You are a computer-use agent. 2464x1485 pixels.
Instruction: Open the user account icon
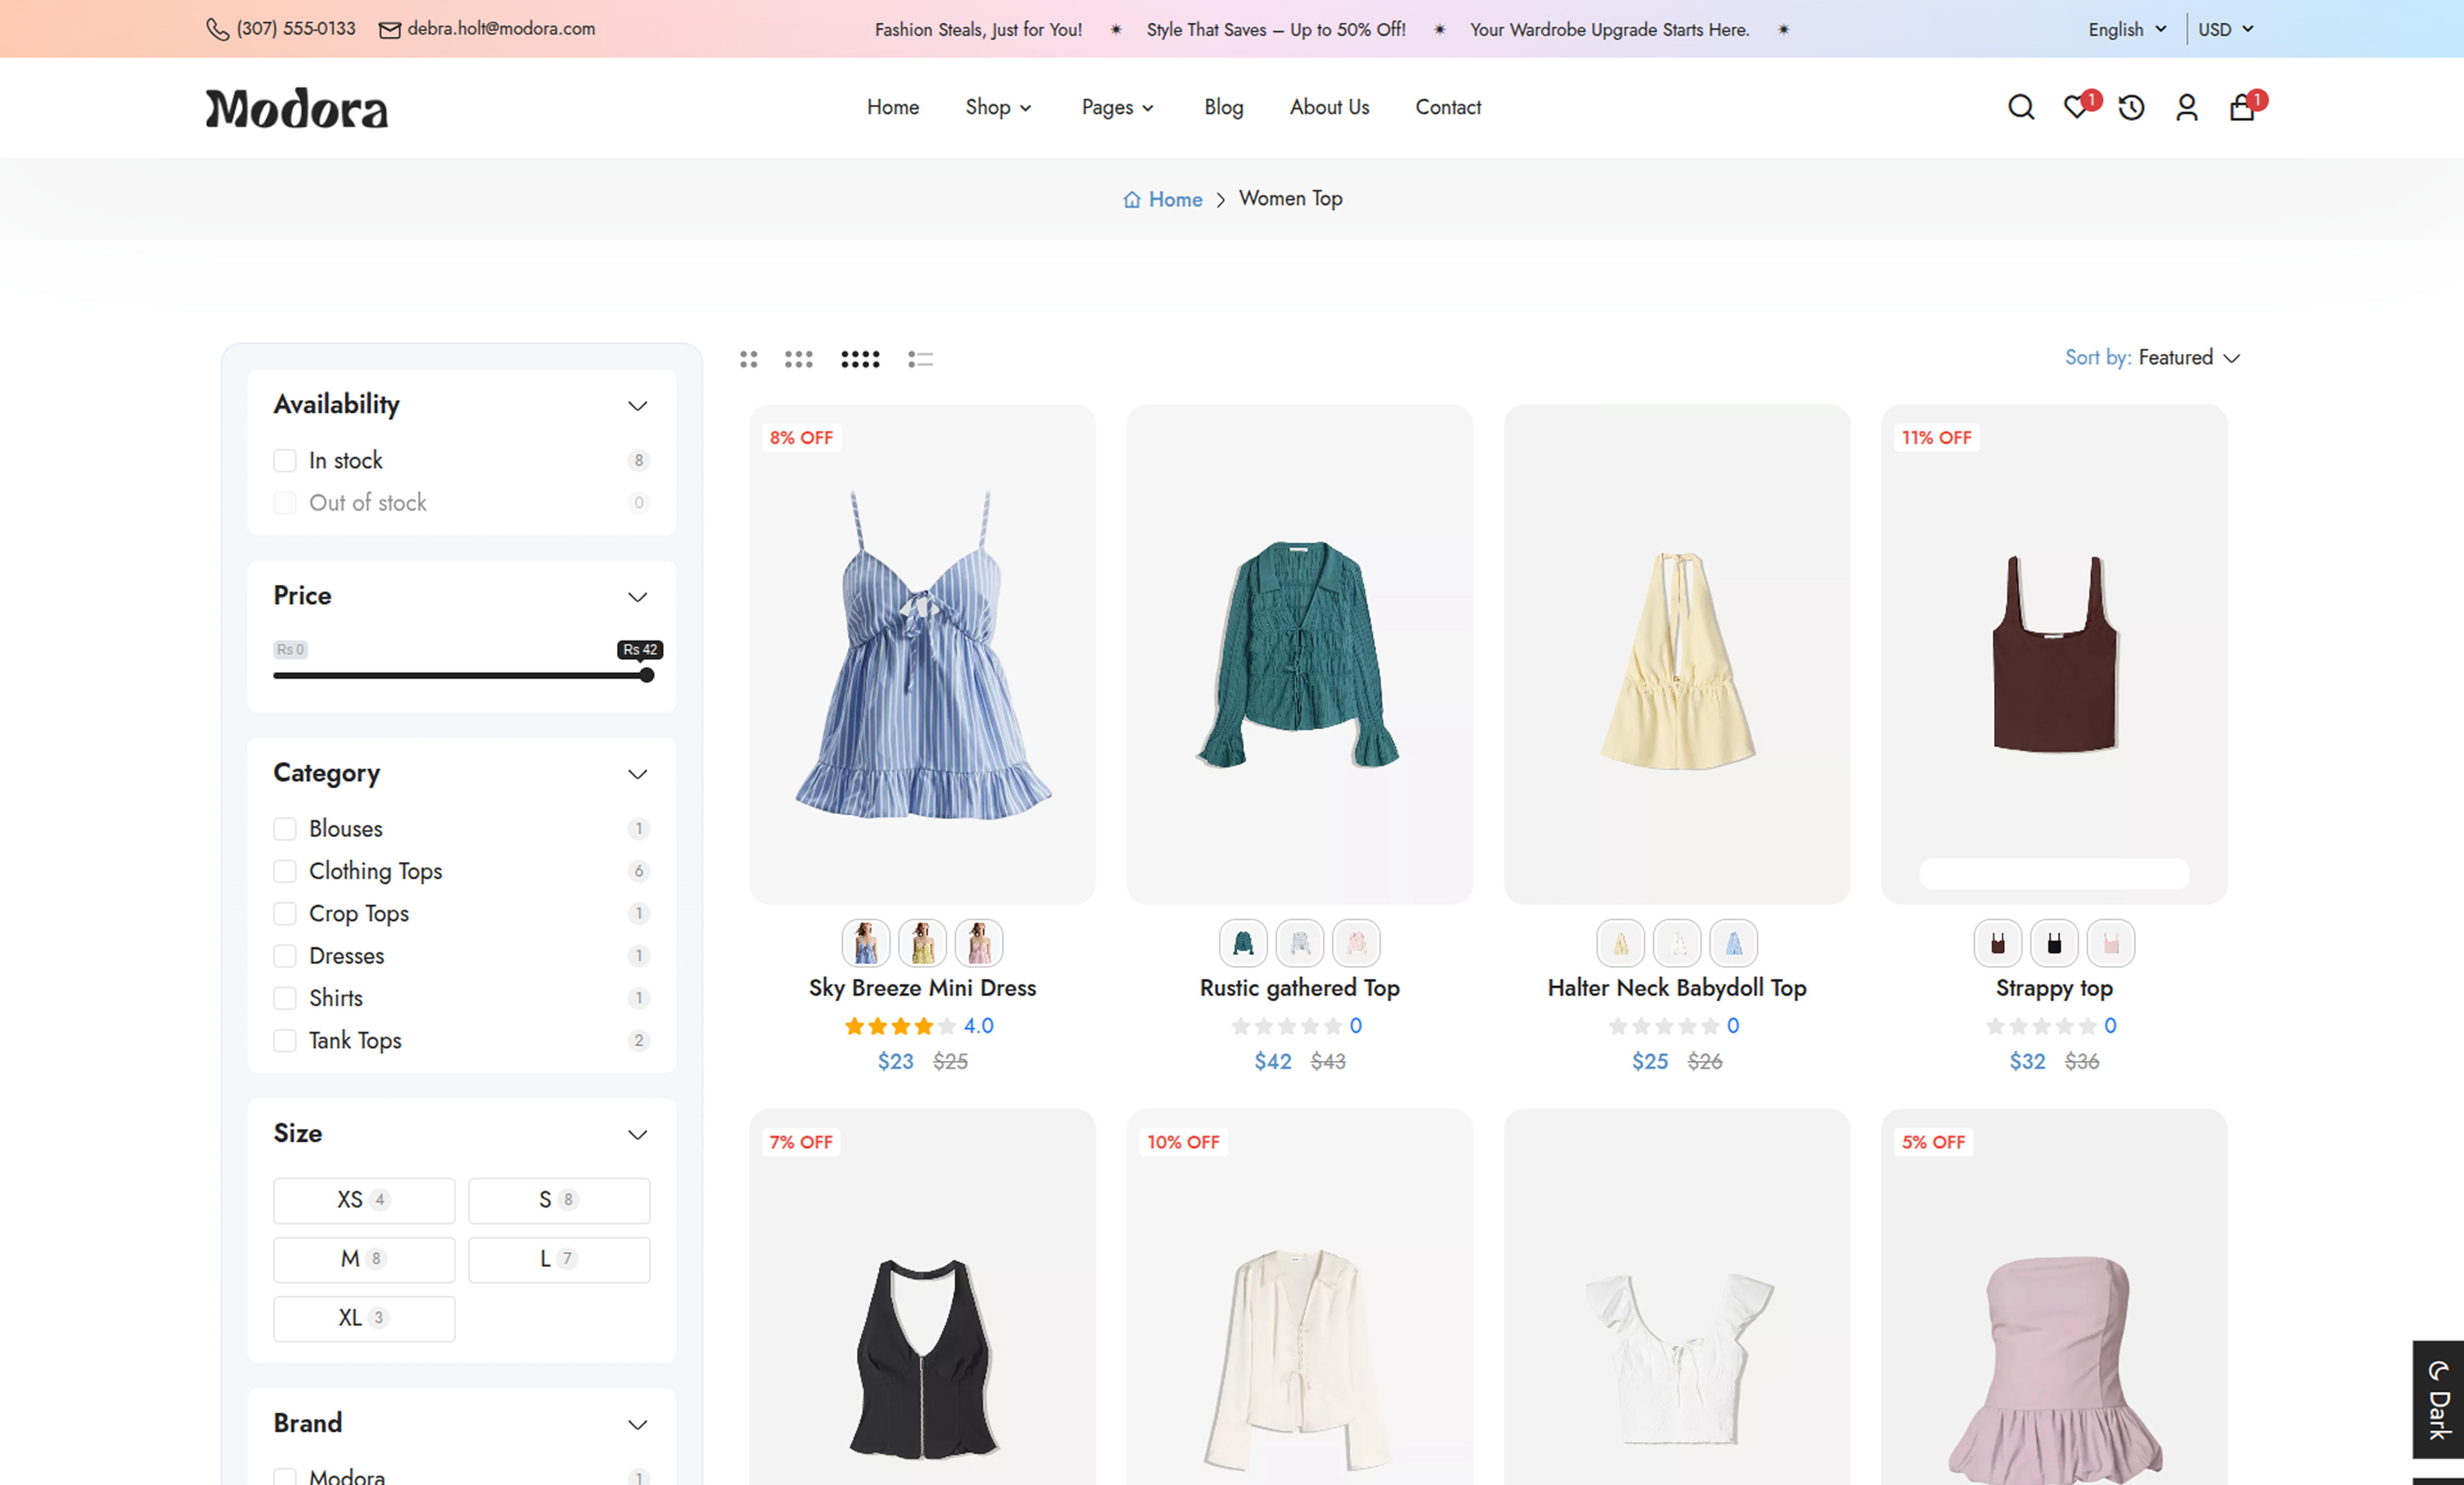pyautogui.click(x=2186, y=107)
